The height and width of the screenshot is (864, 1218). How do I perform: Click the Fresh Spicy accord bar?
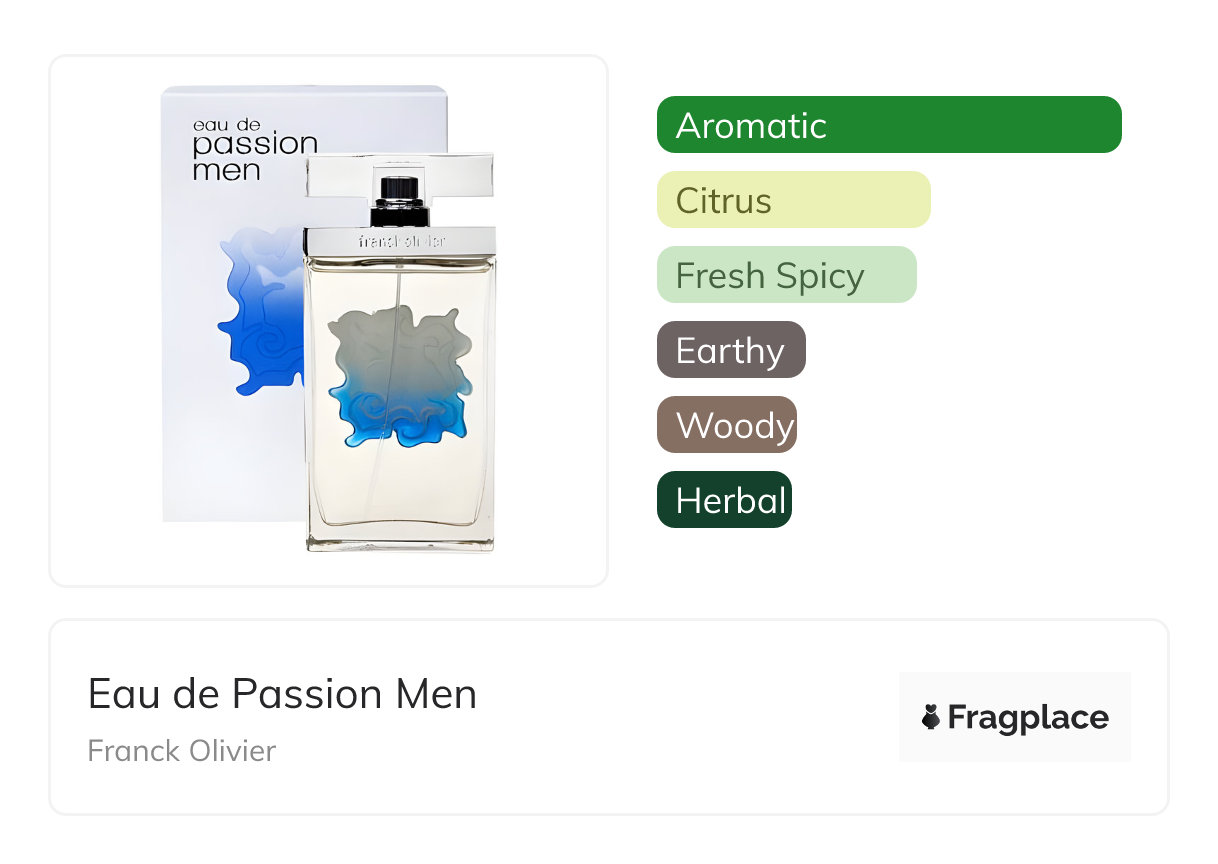786,275
